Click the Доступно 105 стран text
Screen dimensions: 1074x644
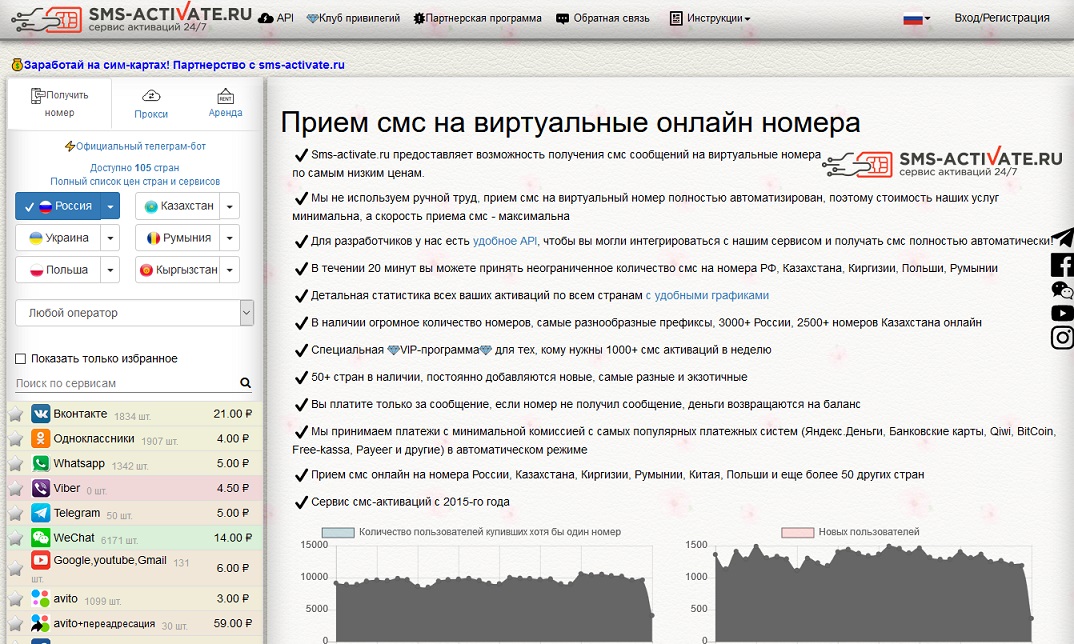135,167
